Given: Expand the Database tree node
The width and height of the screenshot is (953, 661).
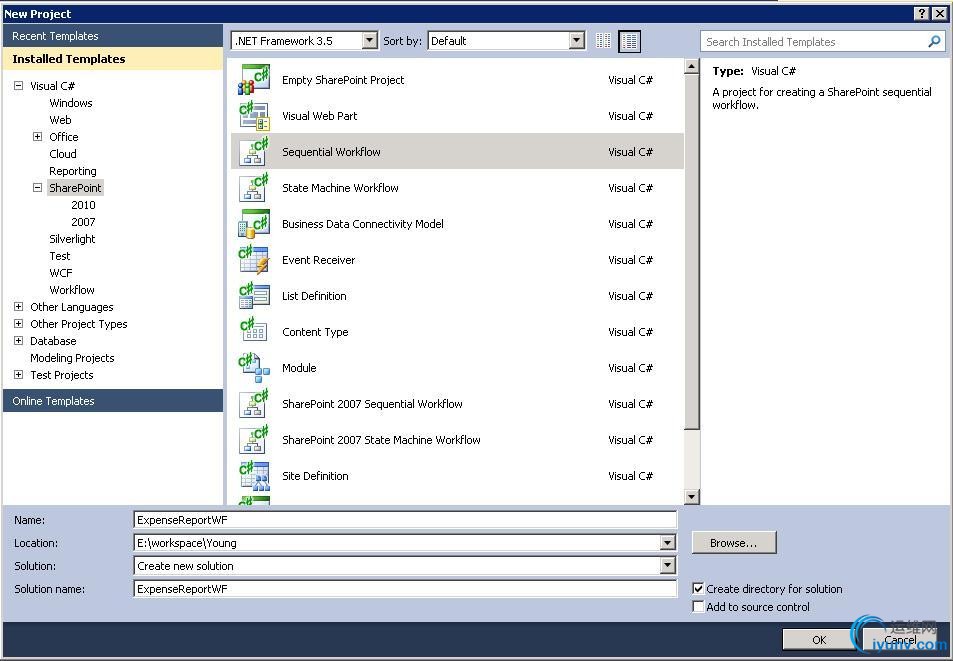Looking at the screenshot, I should [x=18, y=341].
